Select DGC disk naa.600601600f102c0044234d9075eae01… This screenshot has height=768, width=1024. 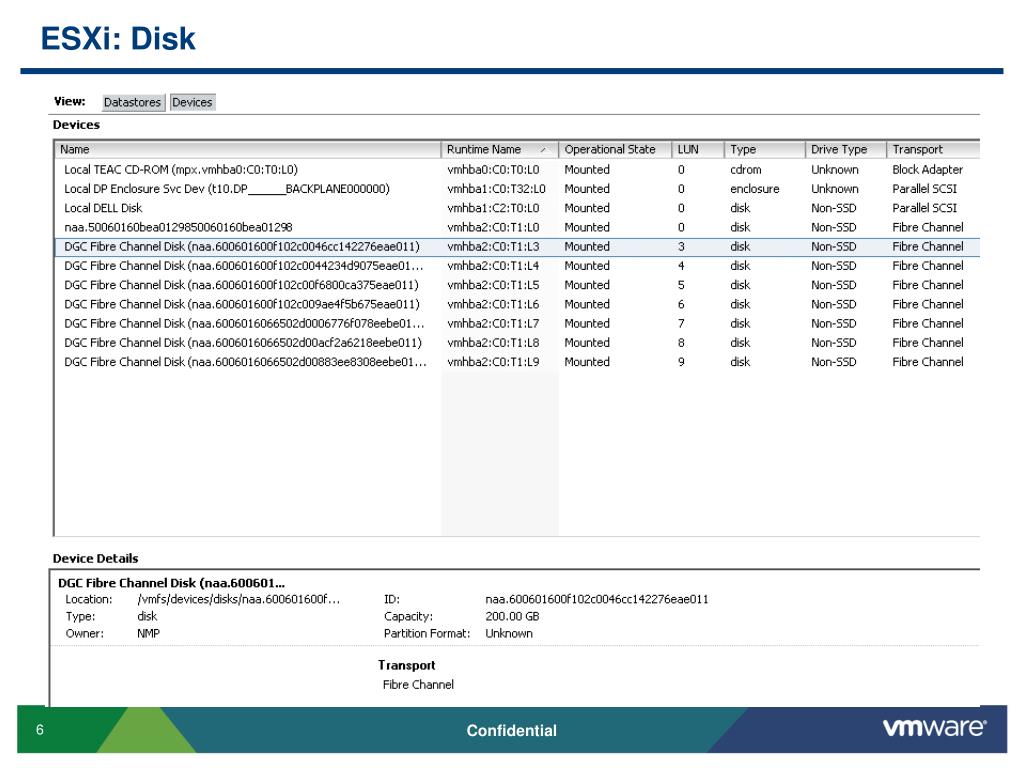517,266
